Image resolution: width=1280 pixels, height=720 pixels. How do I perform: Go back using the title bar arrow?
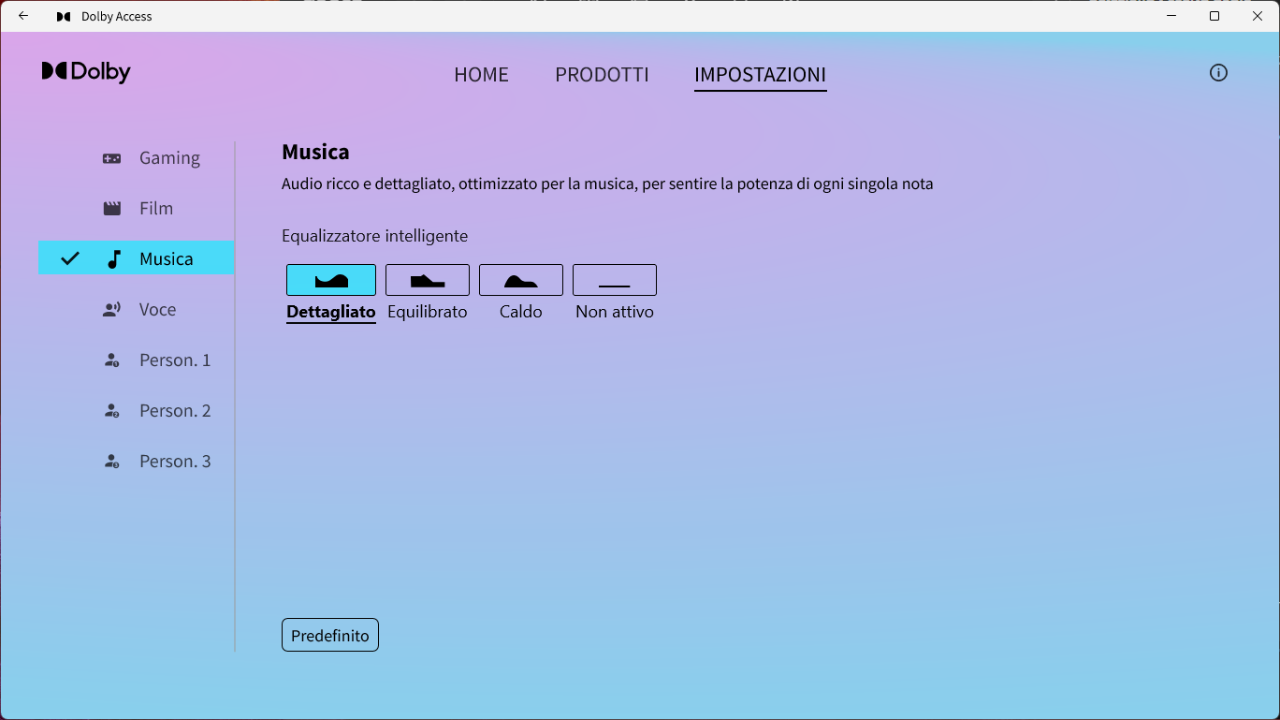point(24,16)
